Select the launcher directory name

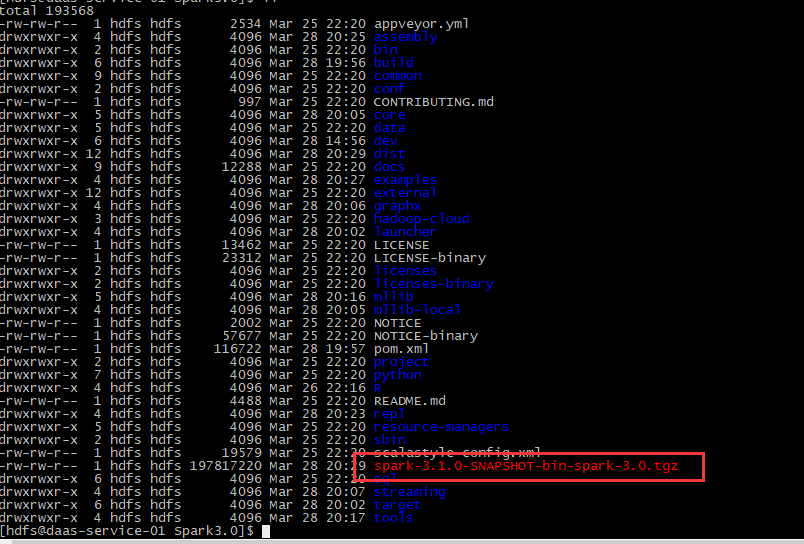tap(406, 232)
